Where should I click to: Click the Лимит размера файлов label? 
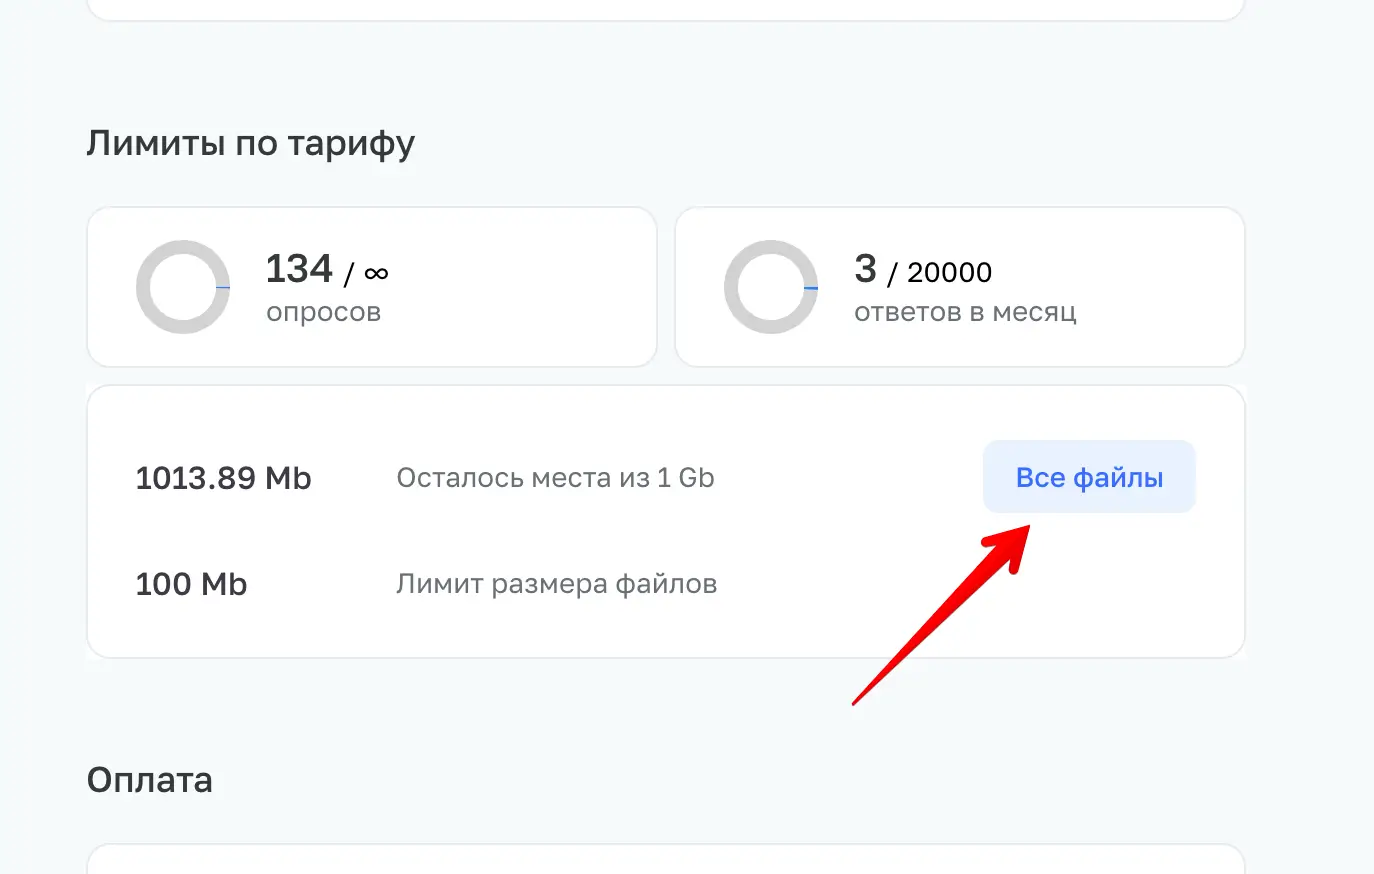556,584
